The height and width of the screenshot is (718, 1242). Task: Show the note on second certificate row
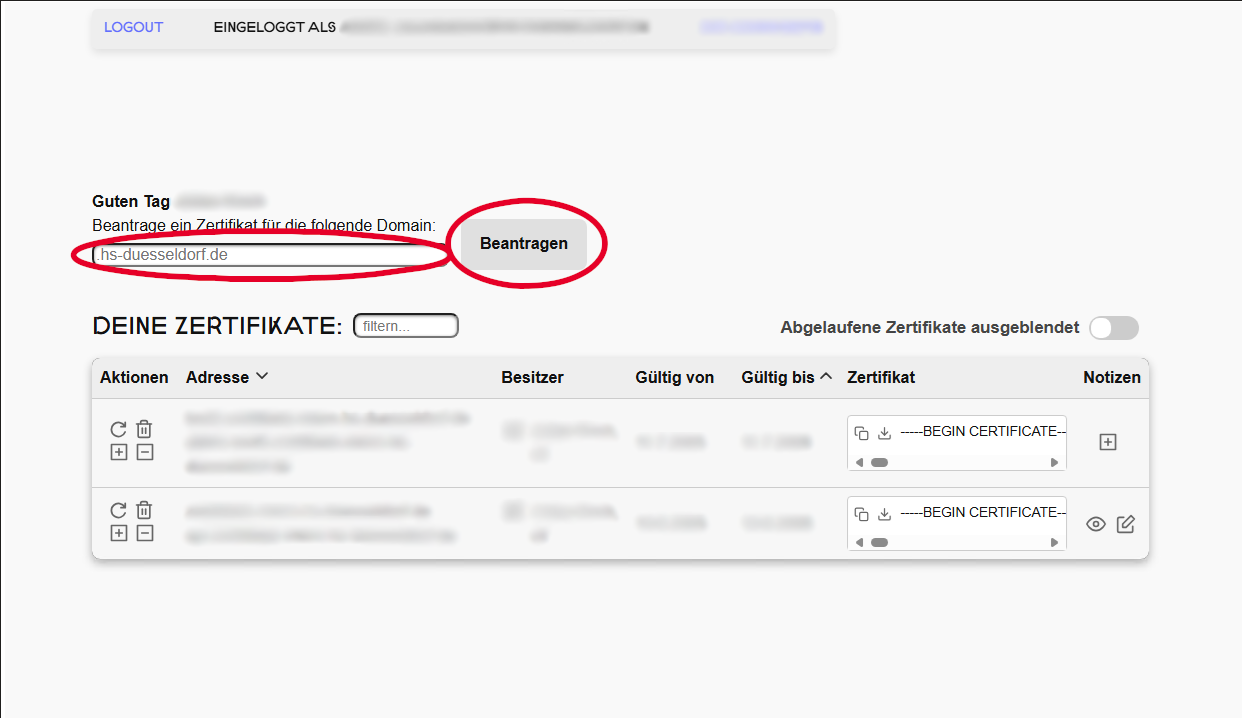[1096, 524]
